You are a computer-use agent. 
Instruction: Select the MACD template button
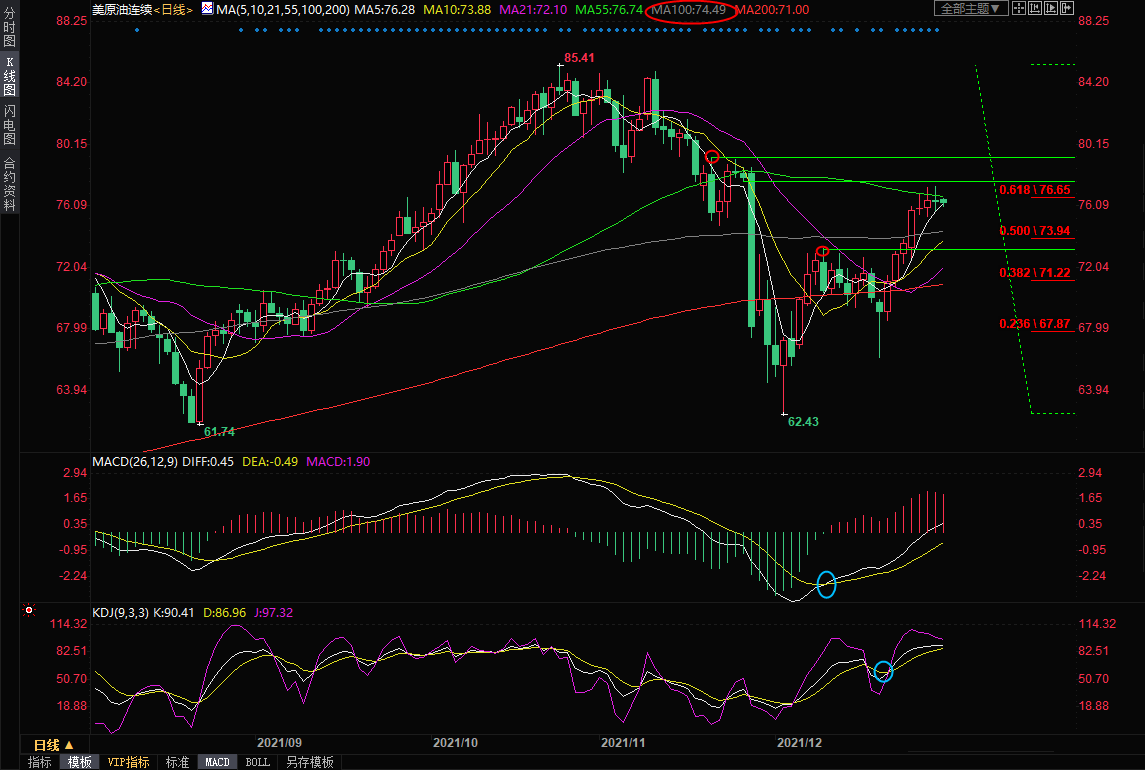[217, 762]
